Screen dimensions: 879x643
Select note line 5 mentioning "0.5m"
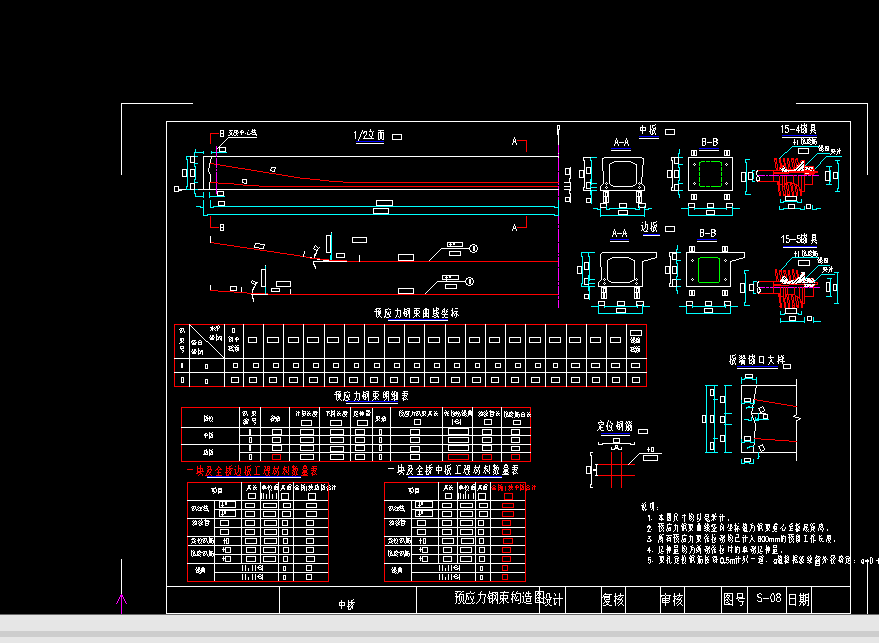(x=762, y=560)
